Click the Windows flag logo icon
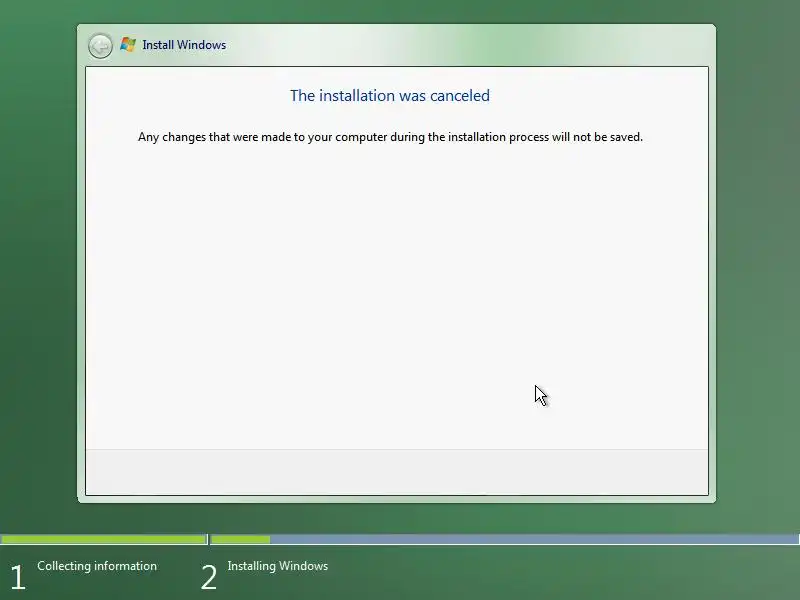This screenshot has width=800, height=600. tap(128, 45)
